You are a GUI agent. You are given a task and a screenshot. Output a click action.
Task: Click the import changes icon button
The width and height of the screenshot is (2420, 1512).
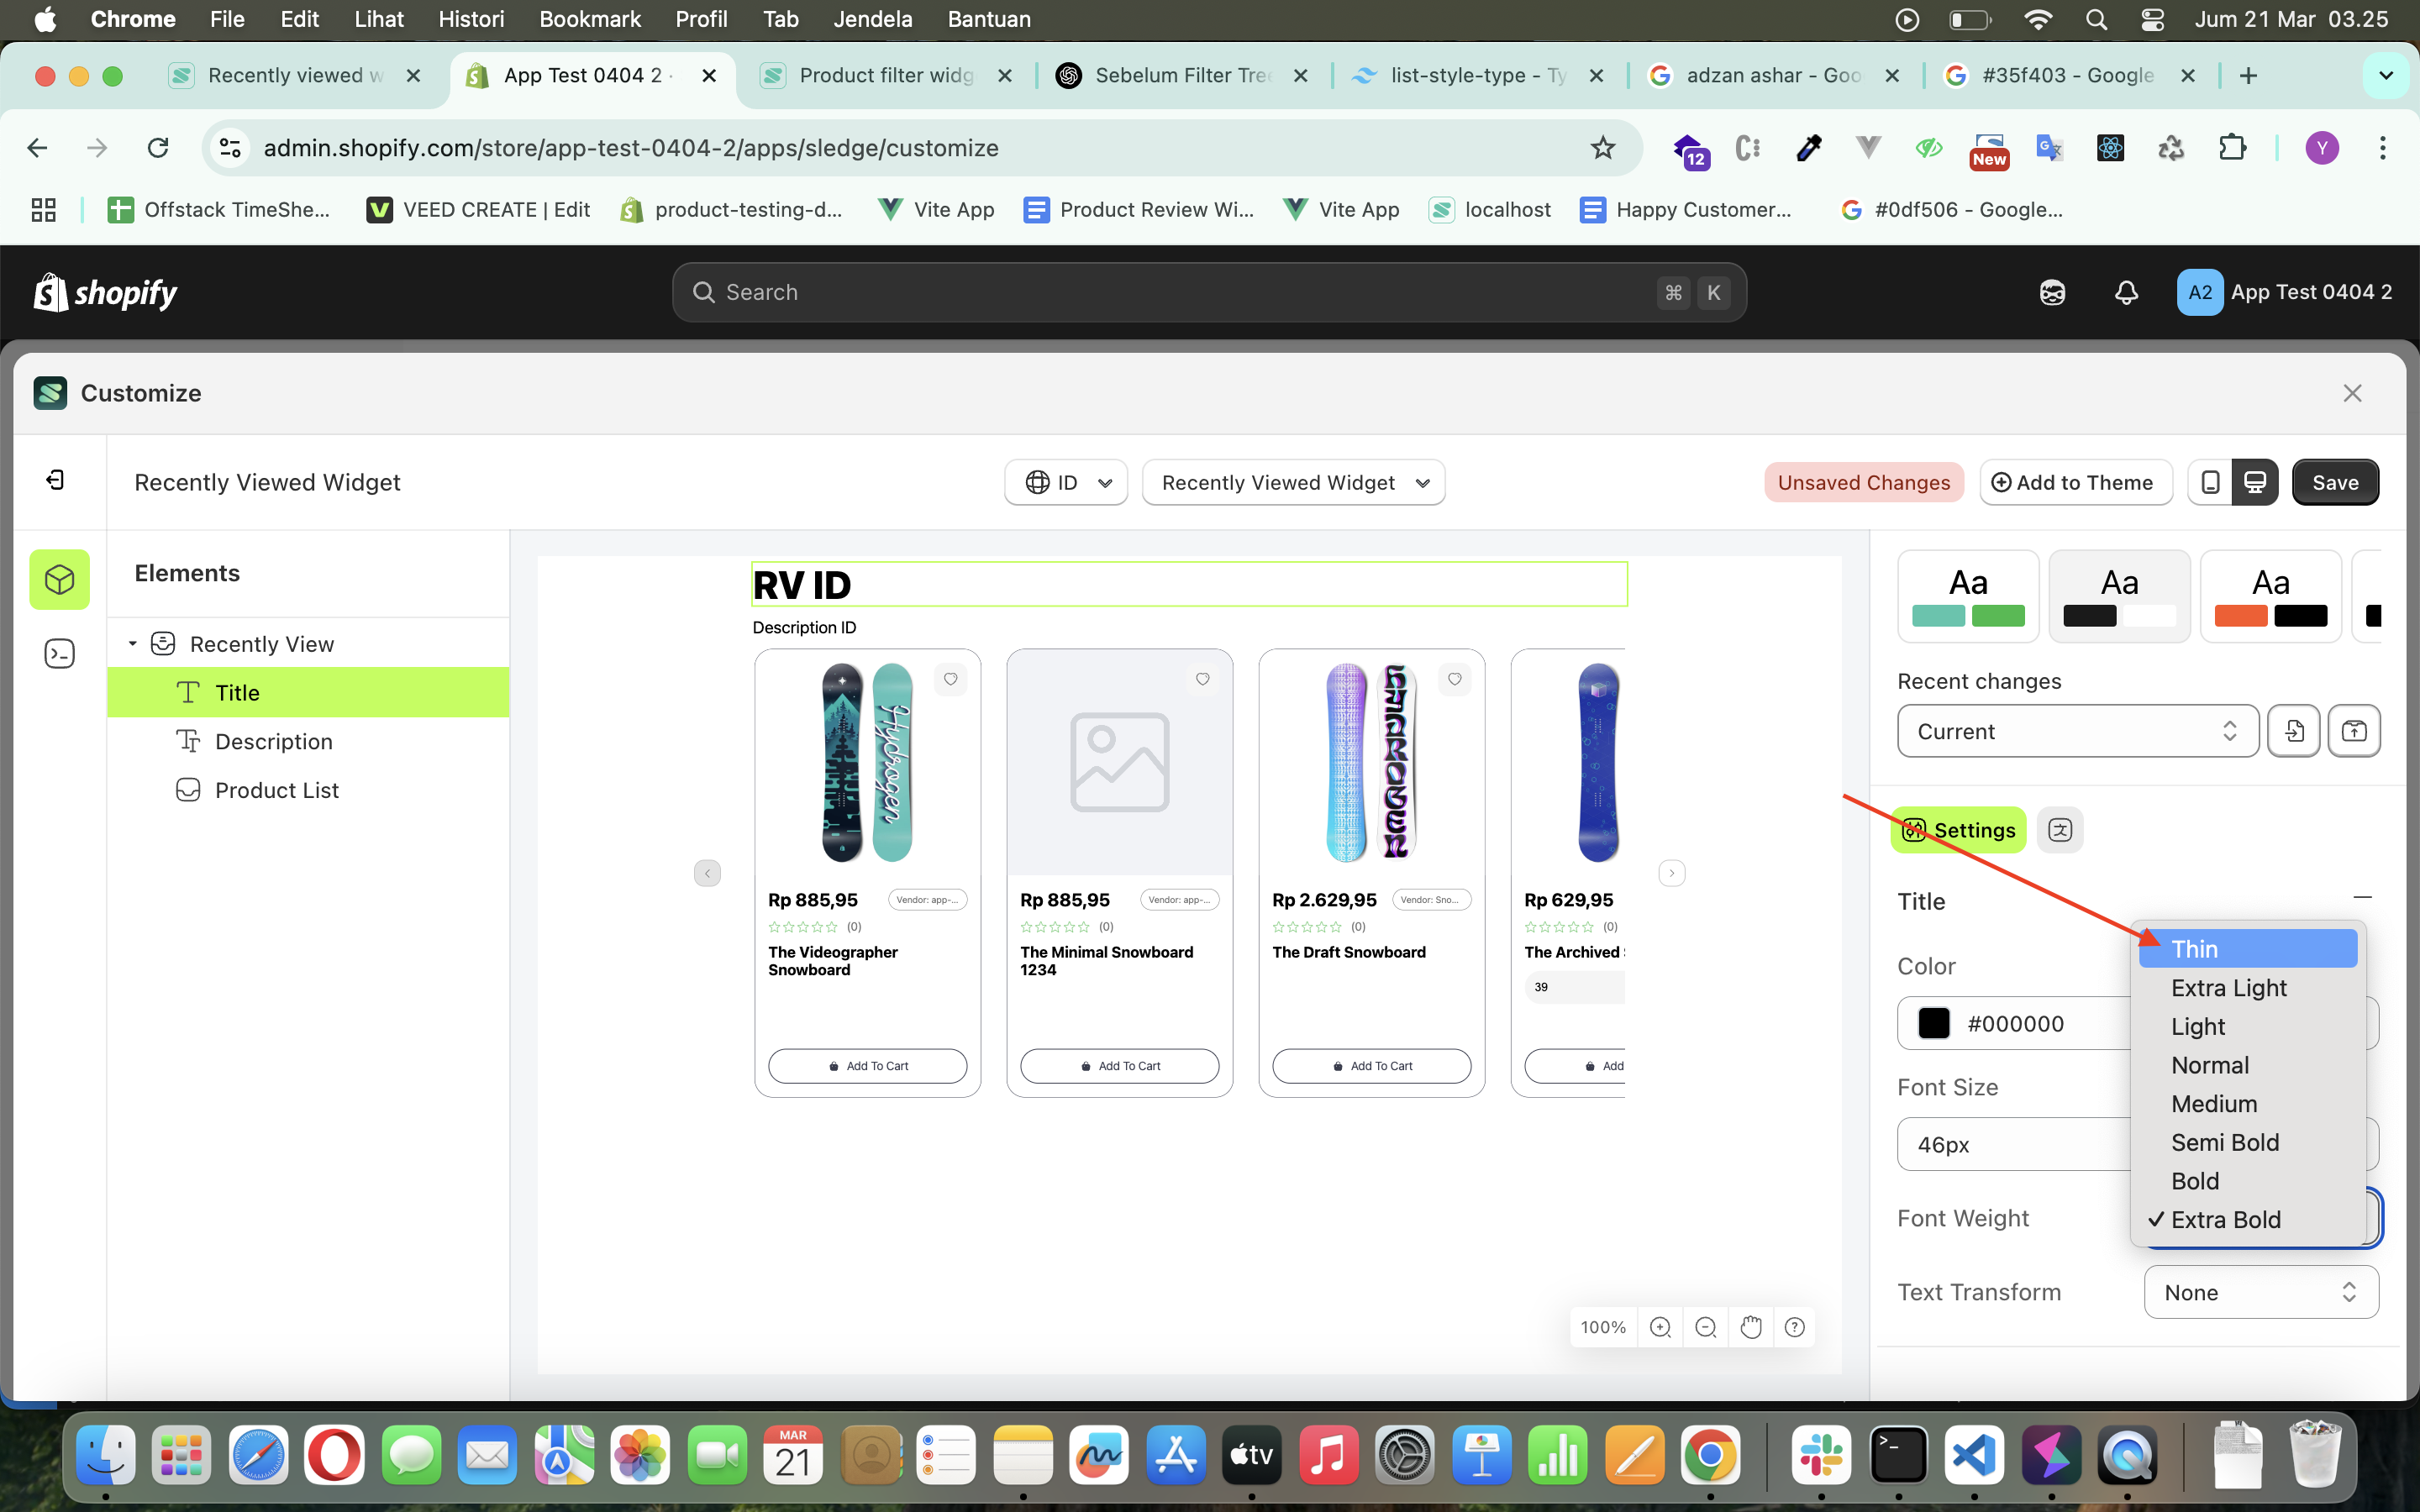pyautogui.click(x=2294, y=731)
